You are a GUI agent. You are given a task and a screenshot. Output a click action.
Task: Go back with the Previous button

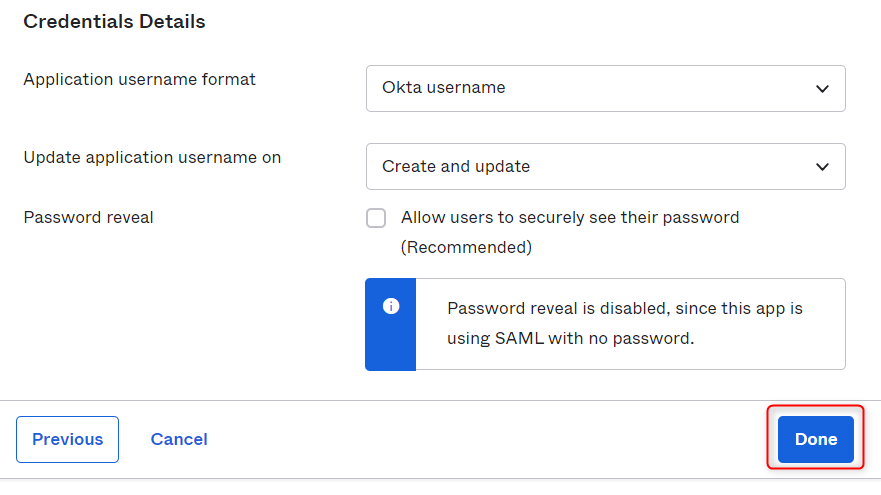[67, 439]
